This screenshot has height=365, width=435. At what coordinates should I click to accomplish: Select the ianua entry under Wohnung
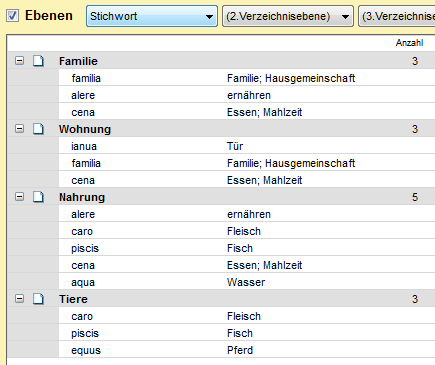pyautogui.click(x=247, y=146)
